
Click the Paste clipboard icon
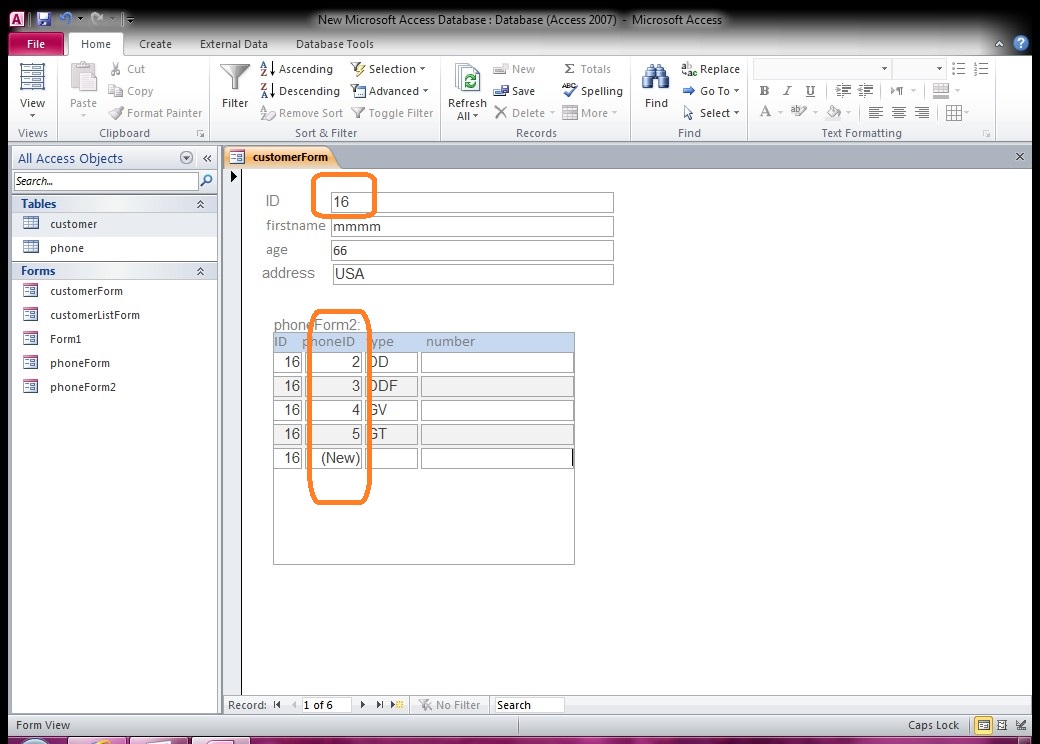click(84, 78)
